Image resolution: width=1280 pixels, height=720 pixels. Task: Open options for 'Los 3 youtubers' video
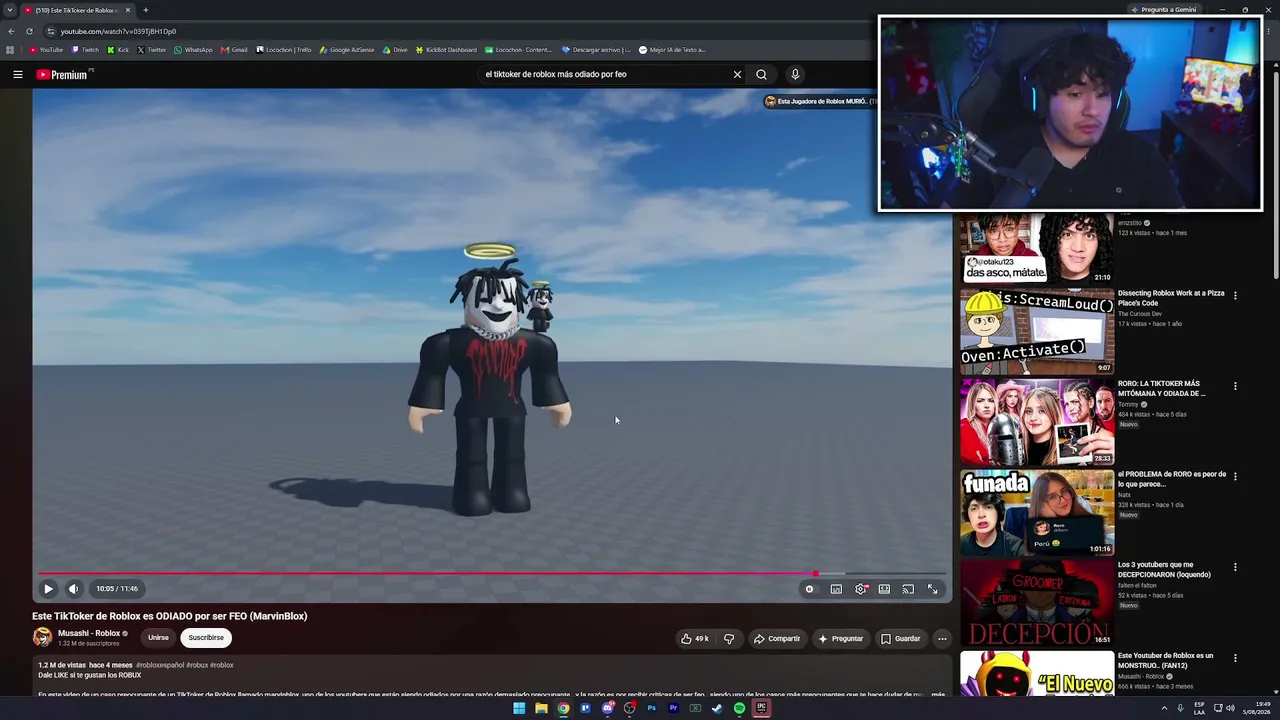pyautogui.click(x=1235, y=567)
